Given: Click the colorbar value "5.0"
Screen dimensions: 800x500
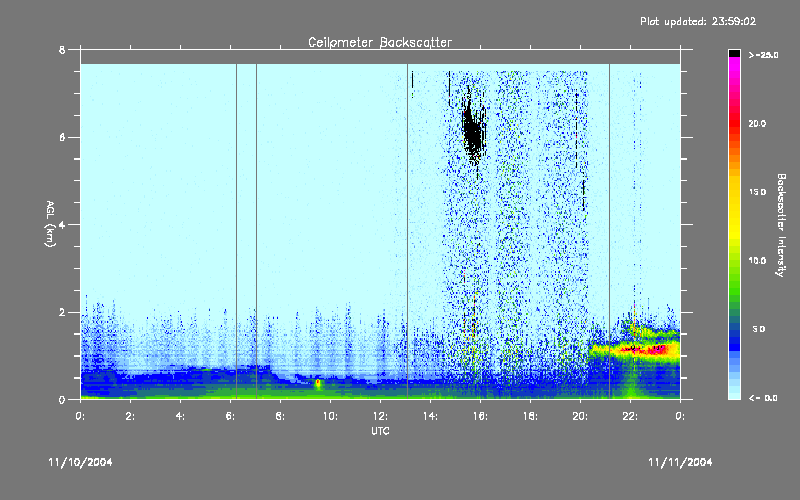Looking at the screenshot, I should (x=759, y=329).
